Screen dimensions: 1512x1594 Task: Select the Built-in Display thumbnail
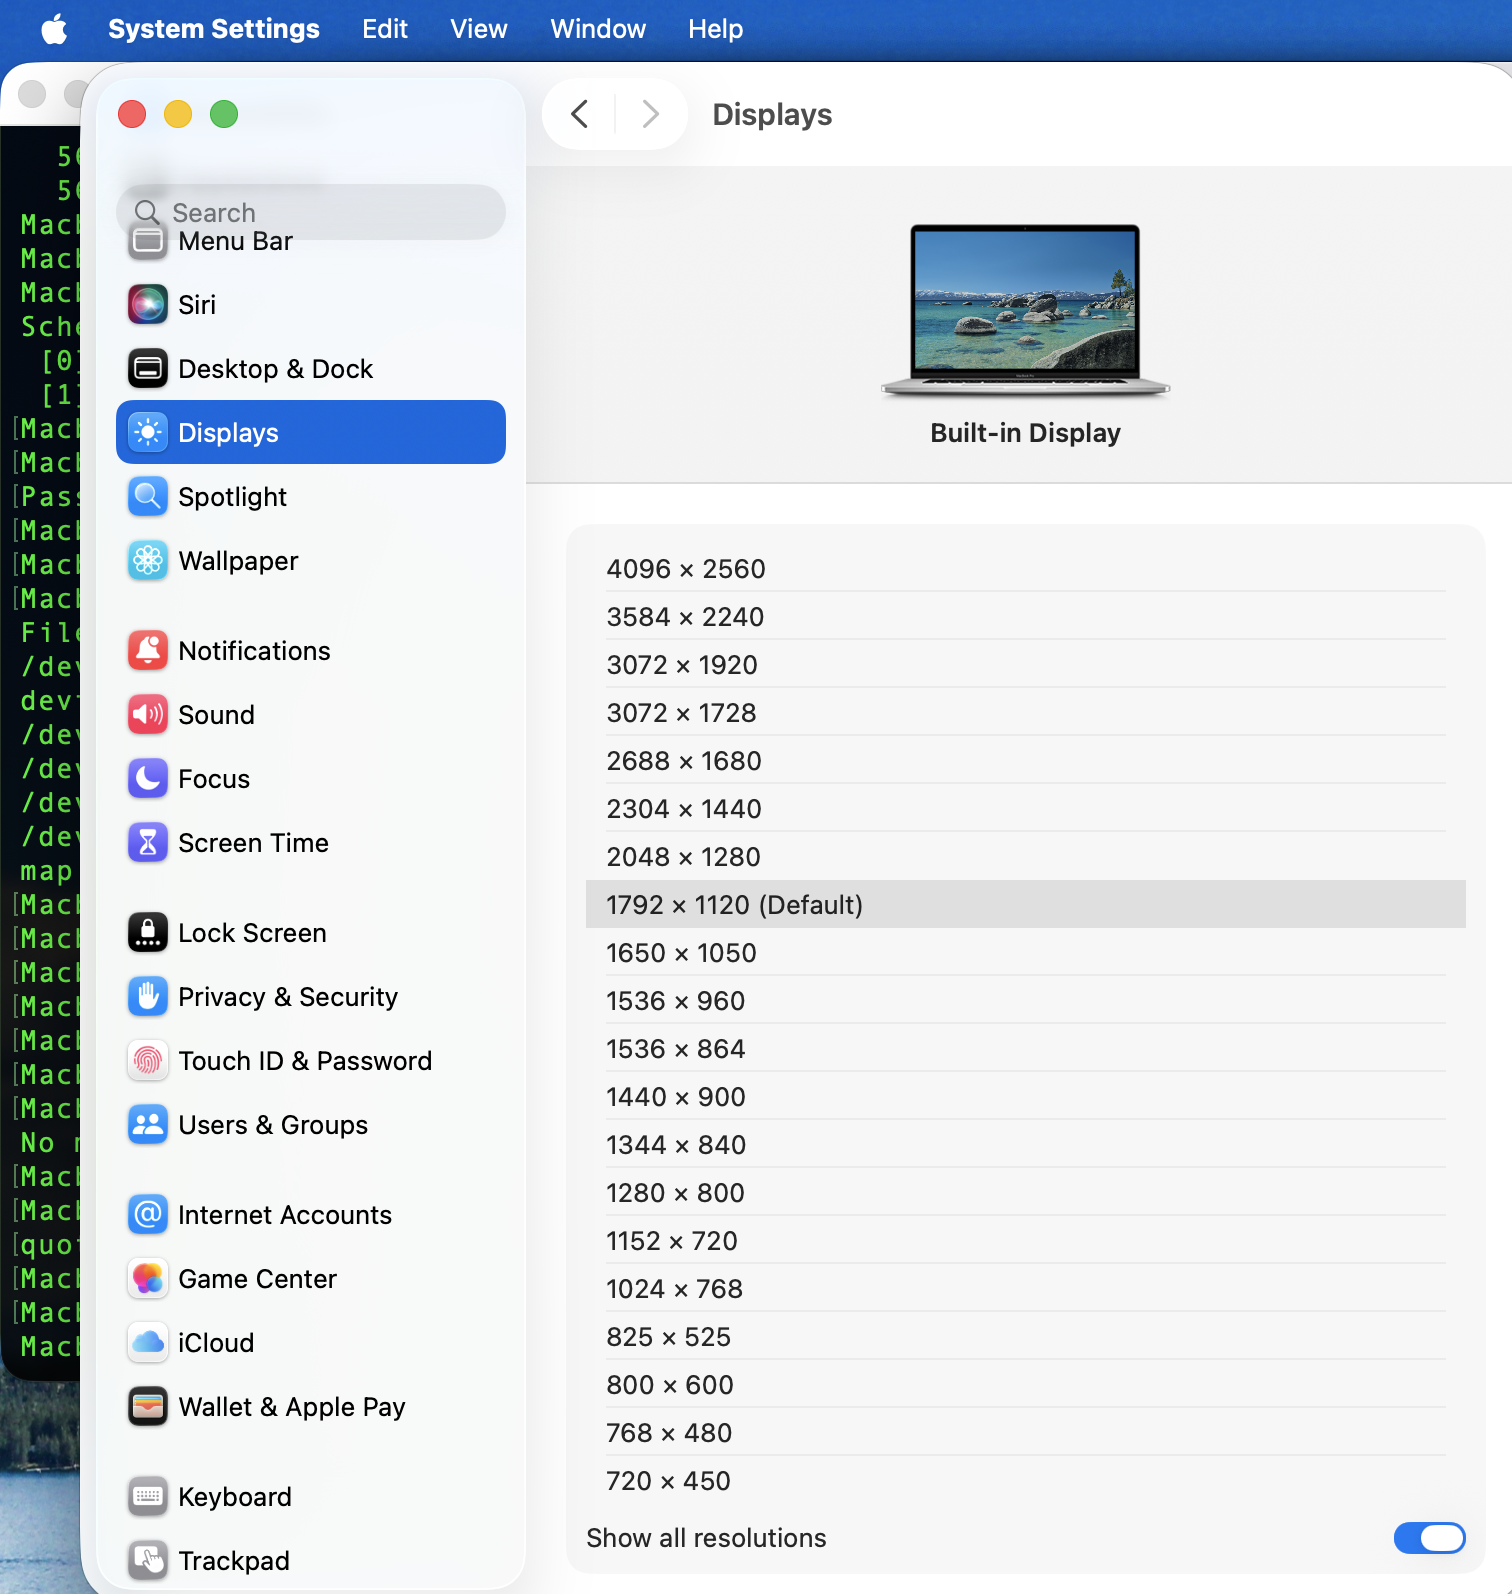point(1025,310)
